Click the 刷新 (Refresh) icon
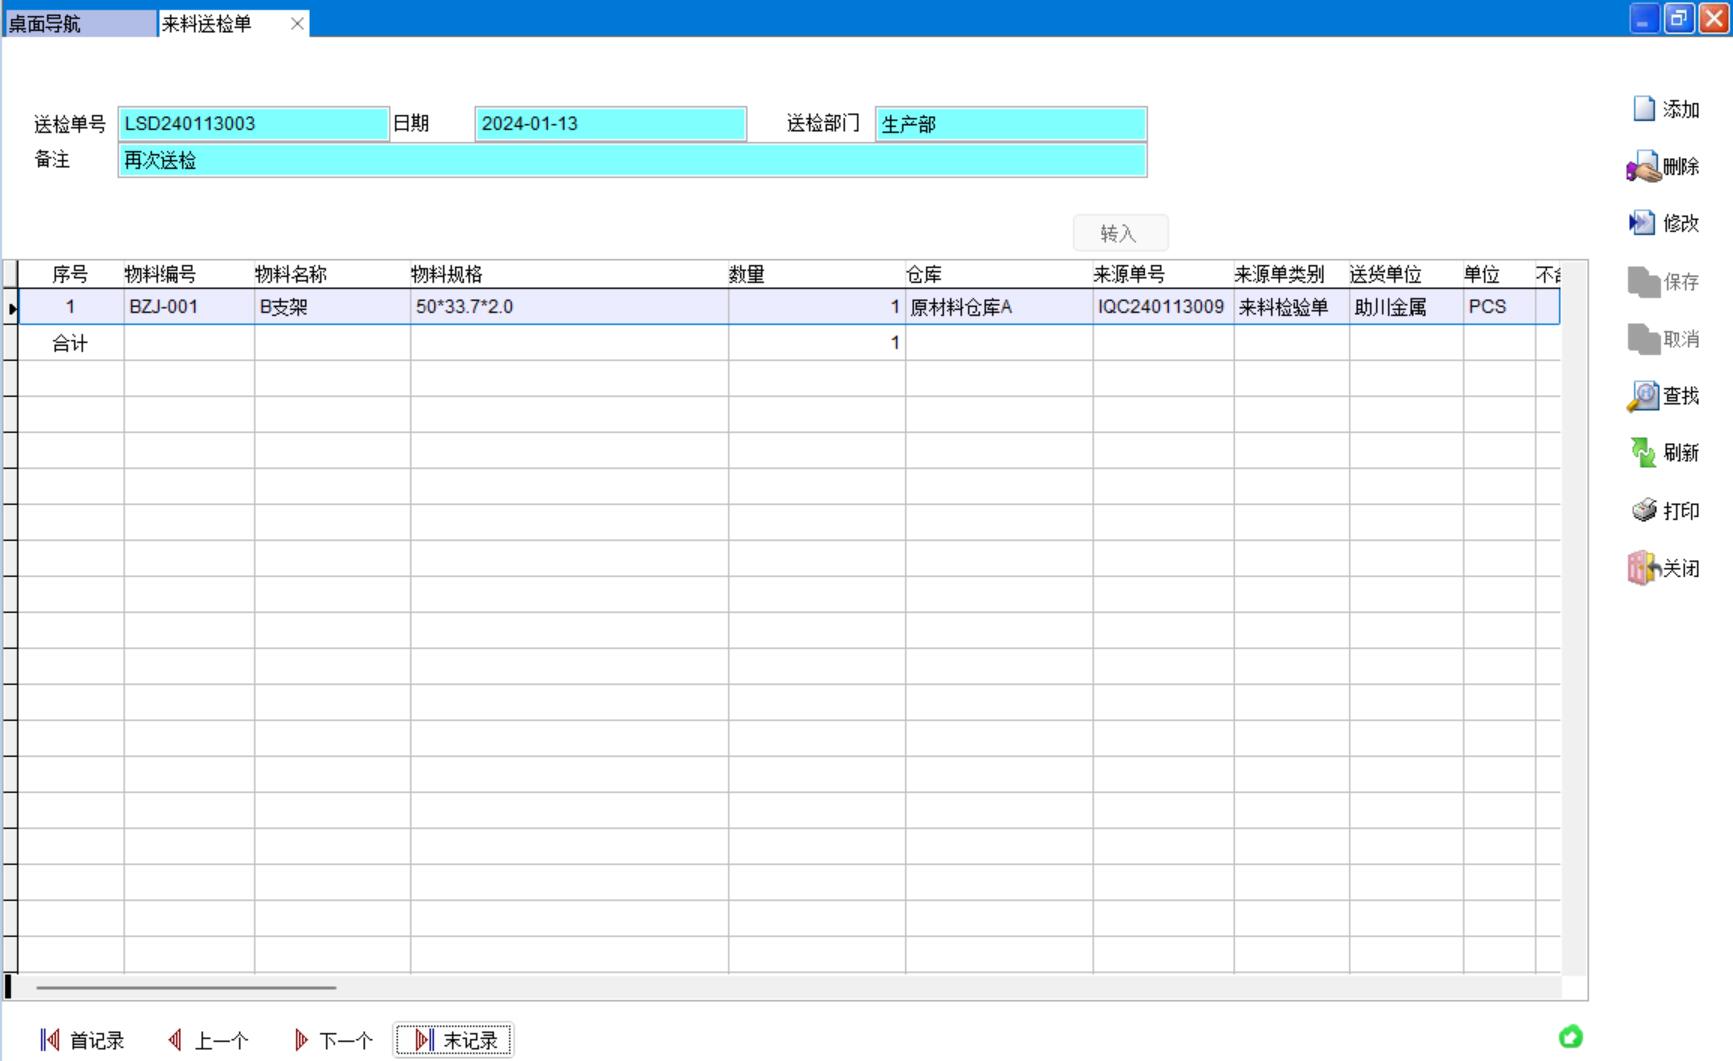Screen dimensions: 1733x1061 [1643, 453]
